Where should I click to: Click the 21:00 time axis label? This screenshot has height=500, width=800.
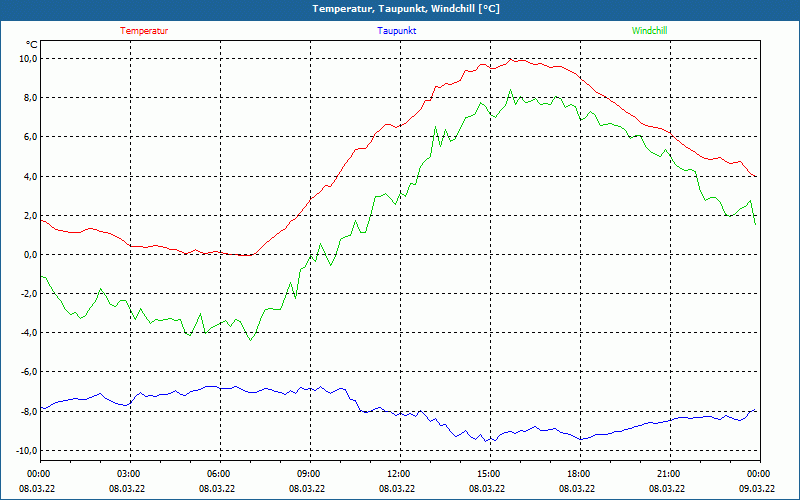670,474
